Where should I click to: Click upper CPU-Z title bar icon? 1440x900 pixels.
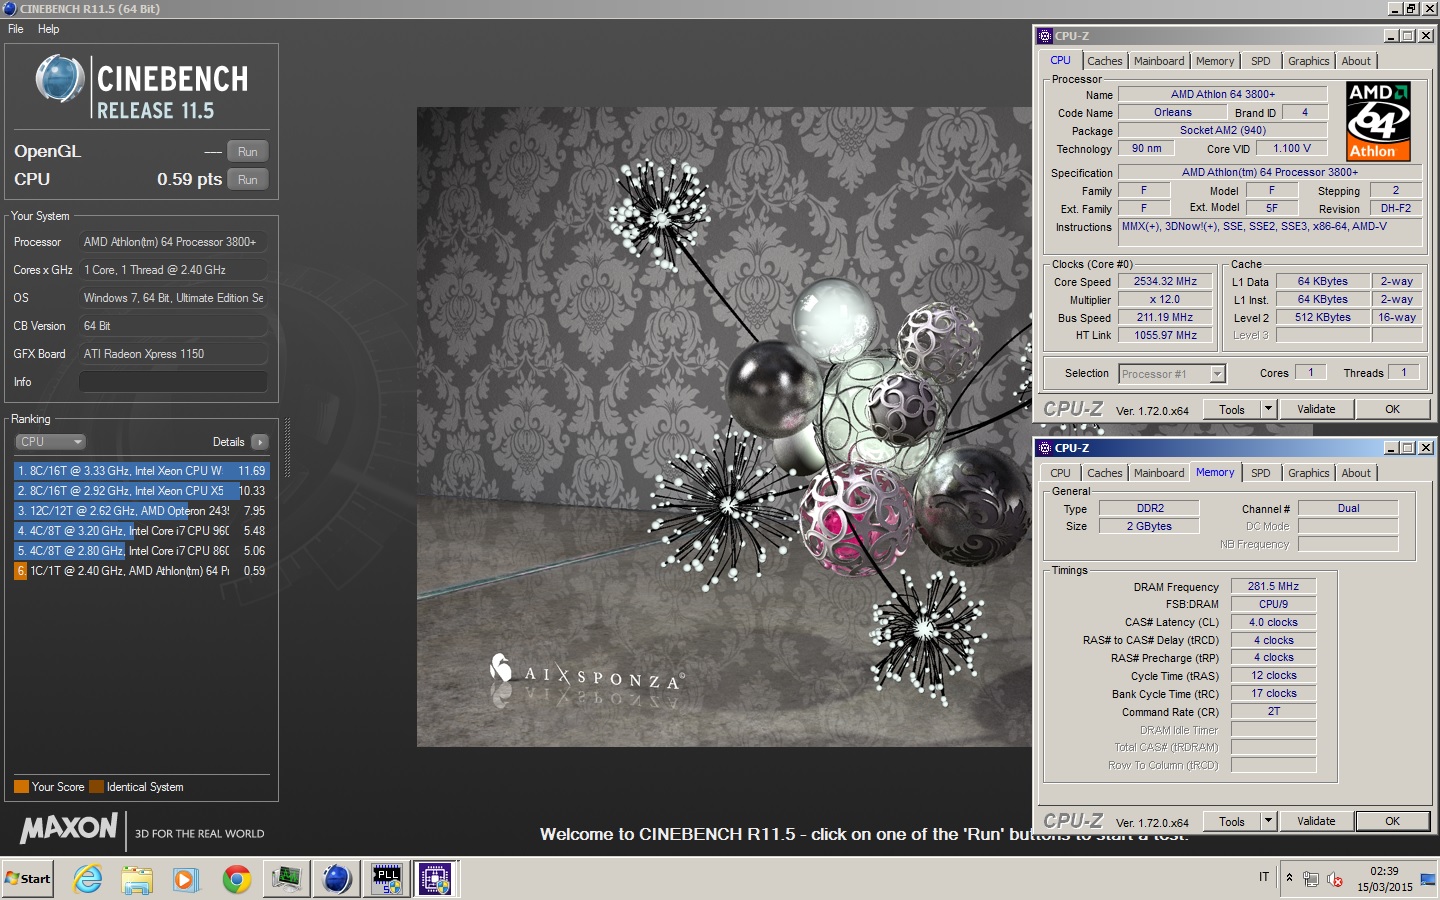tap(1045, 36)
